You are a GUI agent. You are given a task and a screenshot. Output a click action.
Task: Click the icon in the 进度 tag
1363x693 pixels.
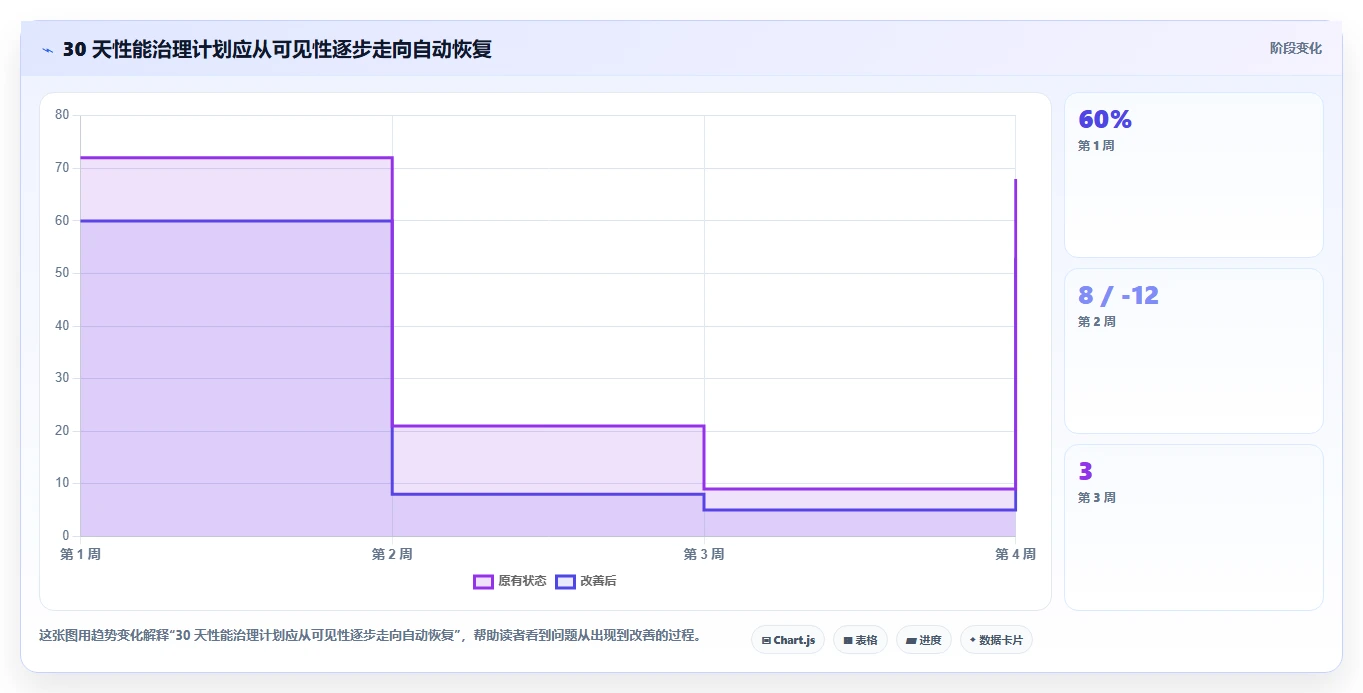[x=912, y=640]
